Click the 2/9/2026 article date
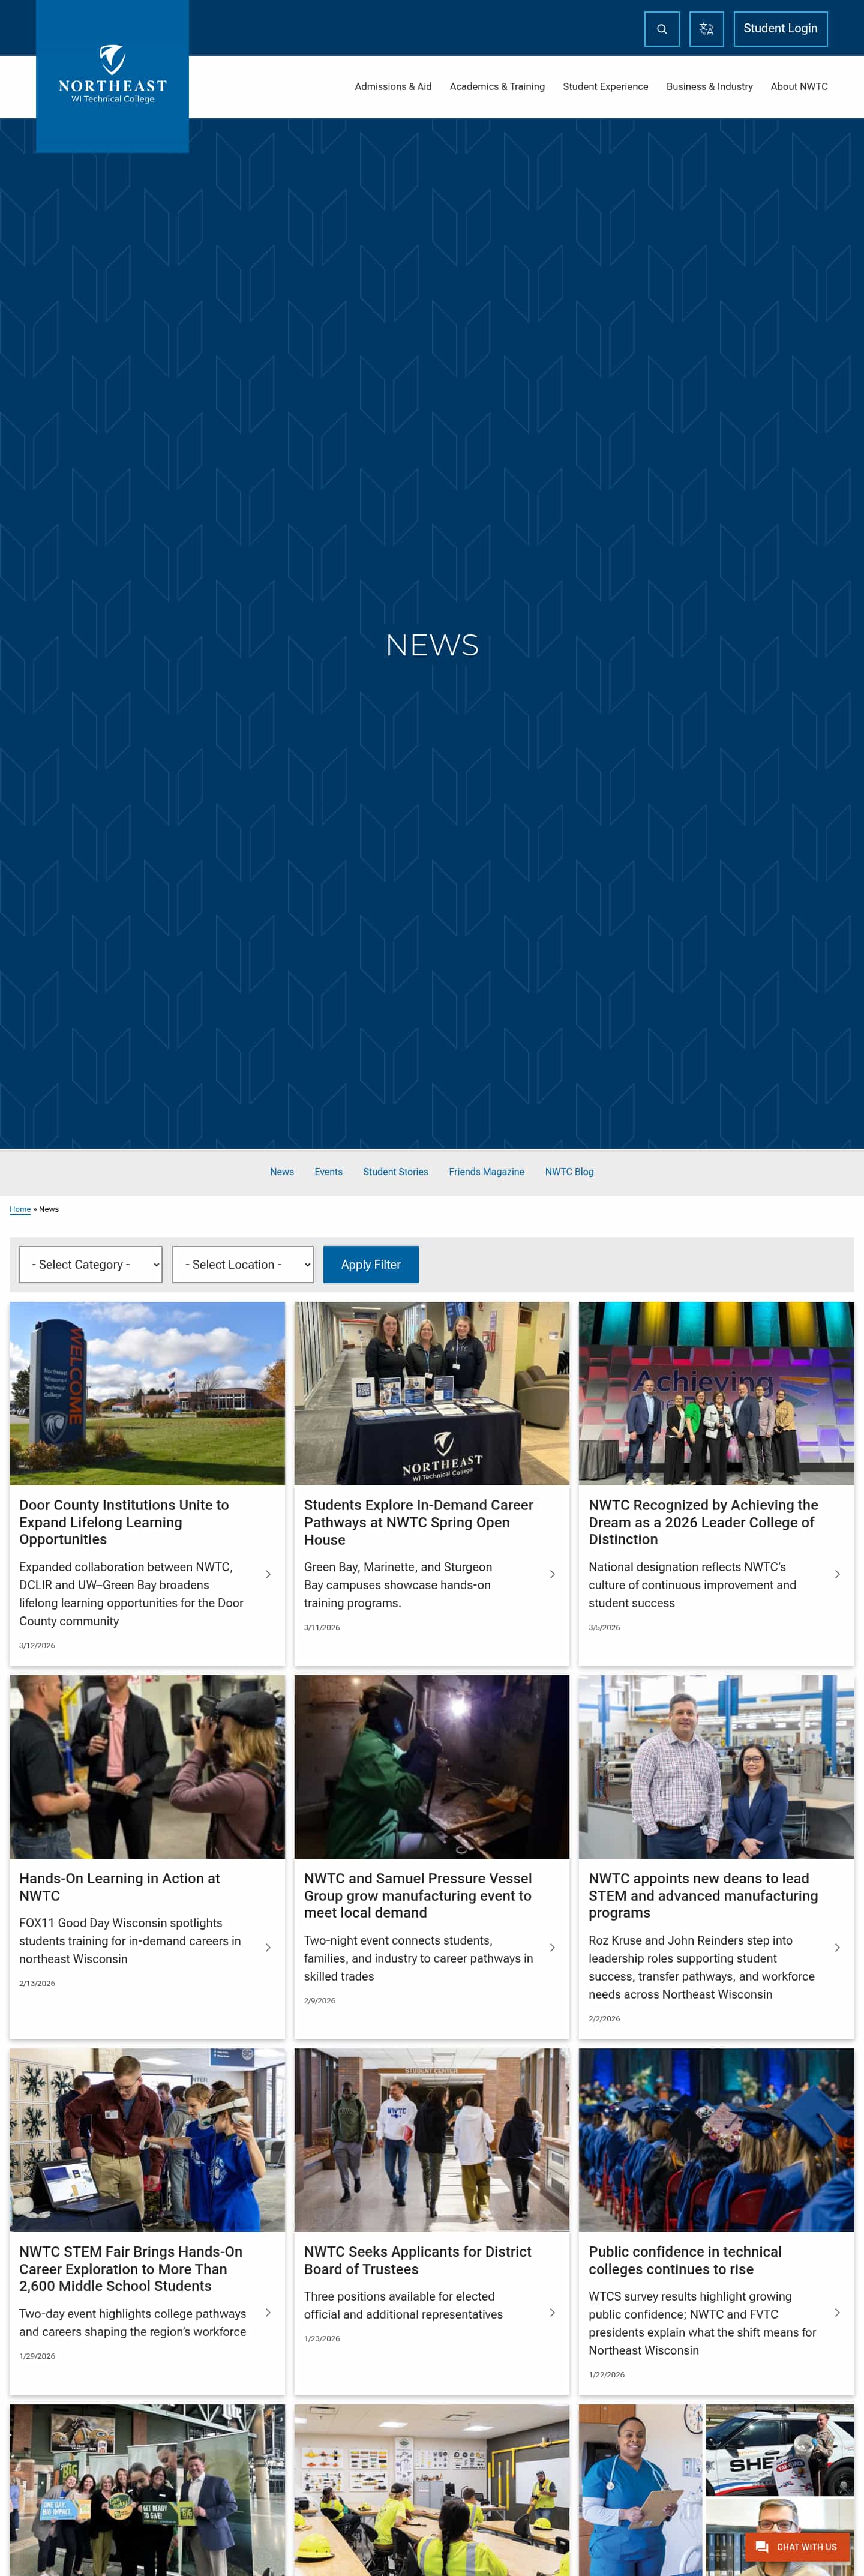The image size is (864, 2576). click(320, 2001)
